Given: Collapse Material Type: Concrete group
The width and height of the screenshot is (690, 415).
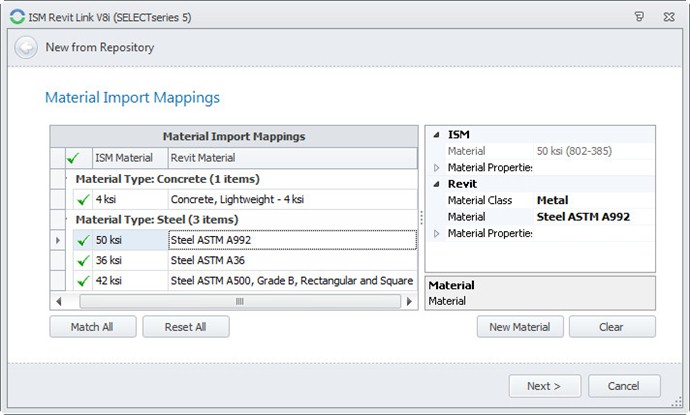Looking at the screenshot, I should point(66,179).
